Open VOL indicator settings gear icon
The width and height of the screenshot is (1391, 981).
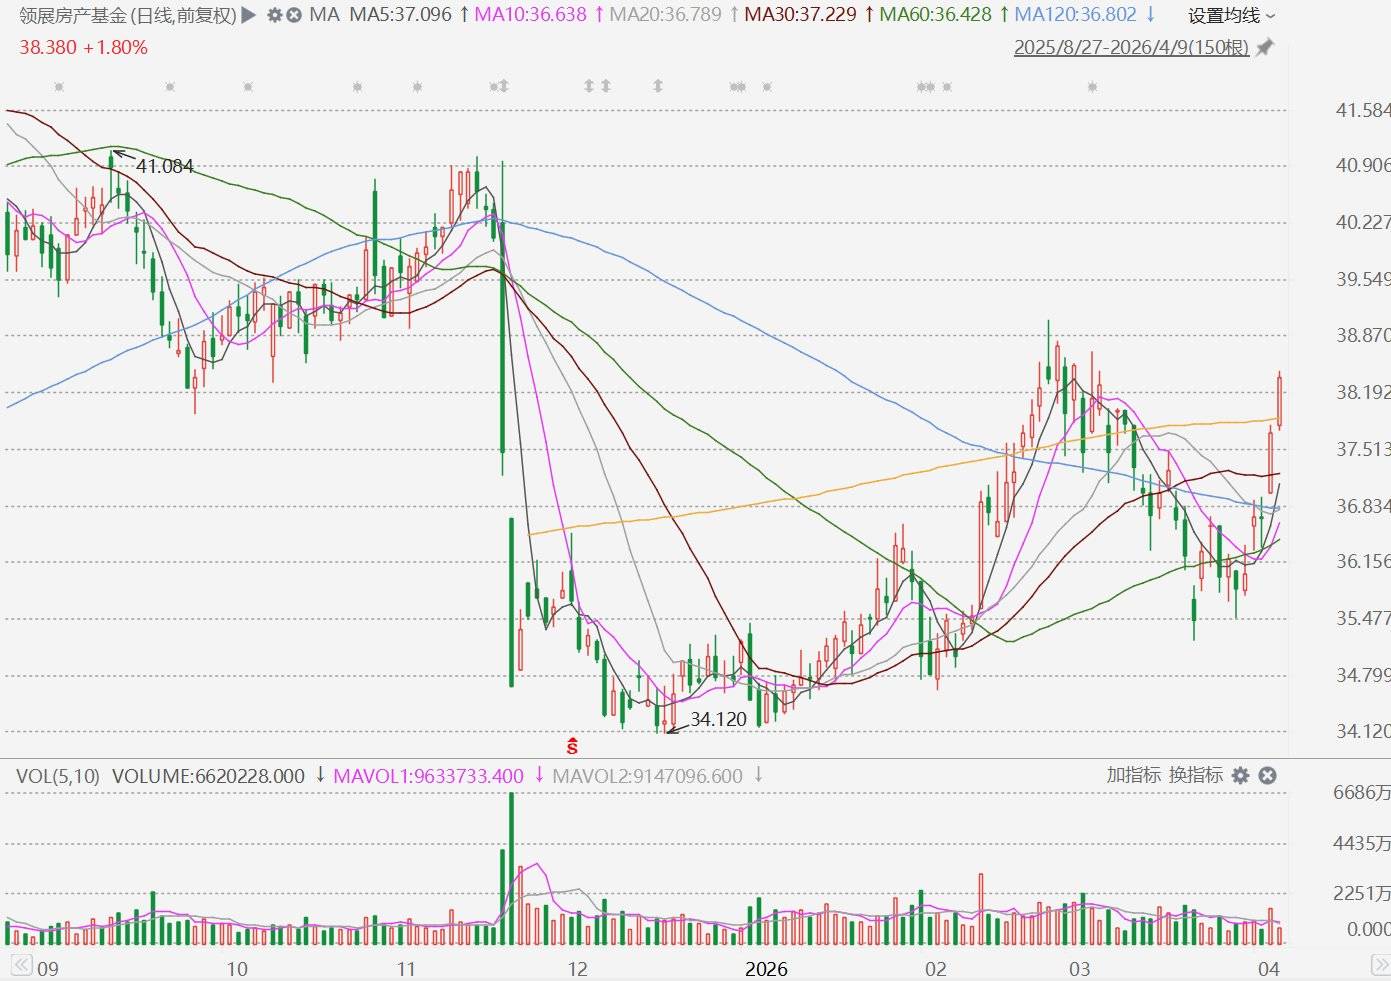pyautogui.click(x=1241, y=775)
